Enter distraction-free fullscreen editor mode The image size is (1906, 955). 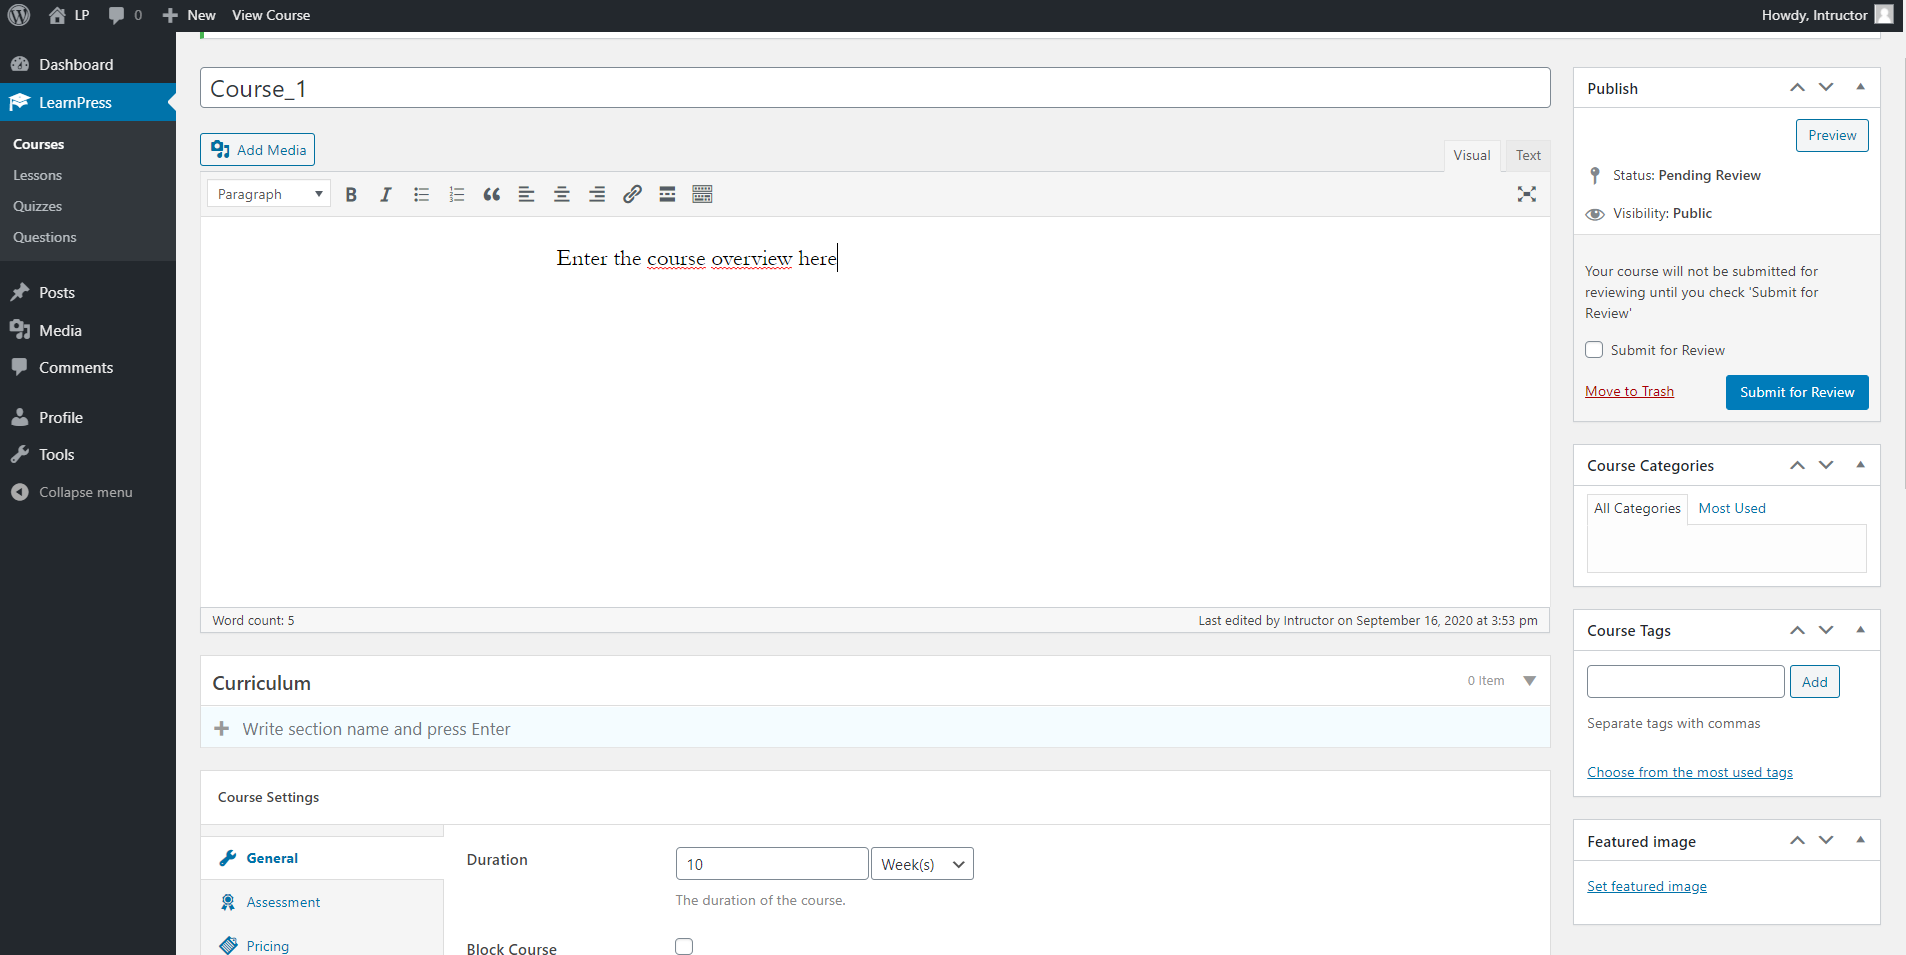tap(1526, 194)
